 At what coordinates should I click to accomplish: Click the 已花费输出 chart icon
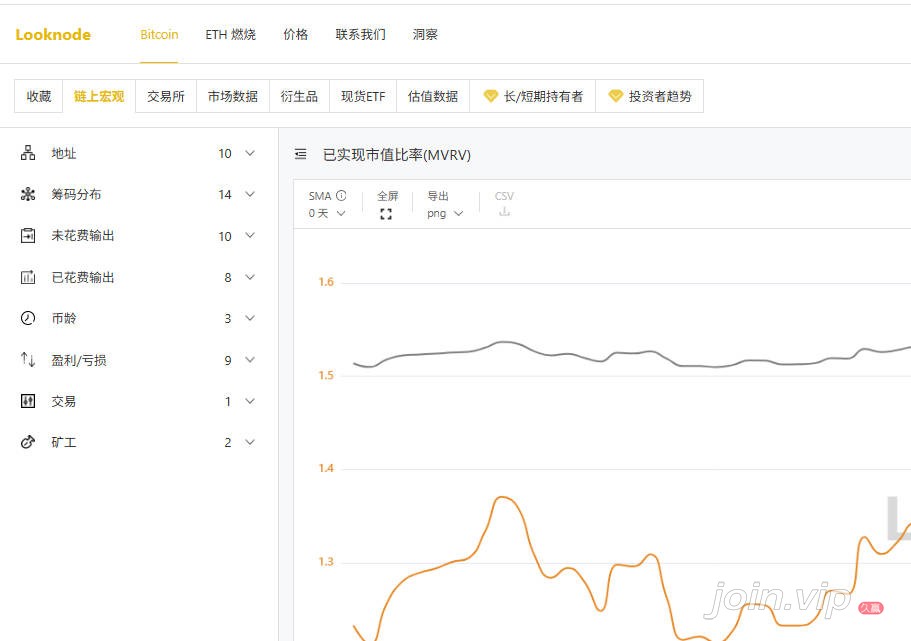click(x=28, y=277)
